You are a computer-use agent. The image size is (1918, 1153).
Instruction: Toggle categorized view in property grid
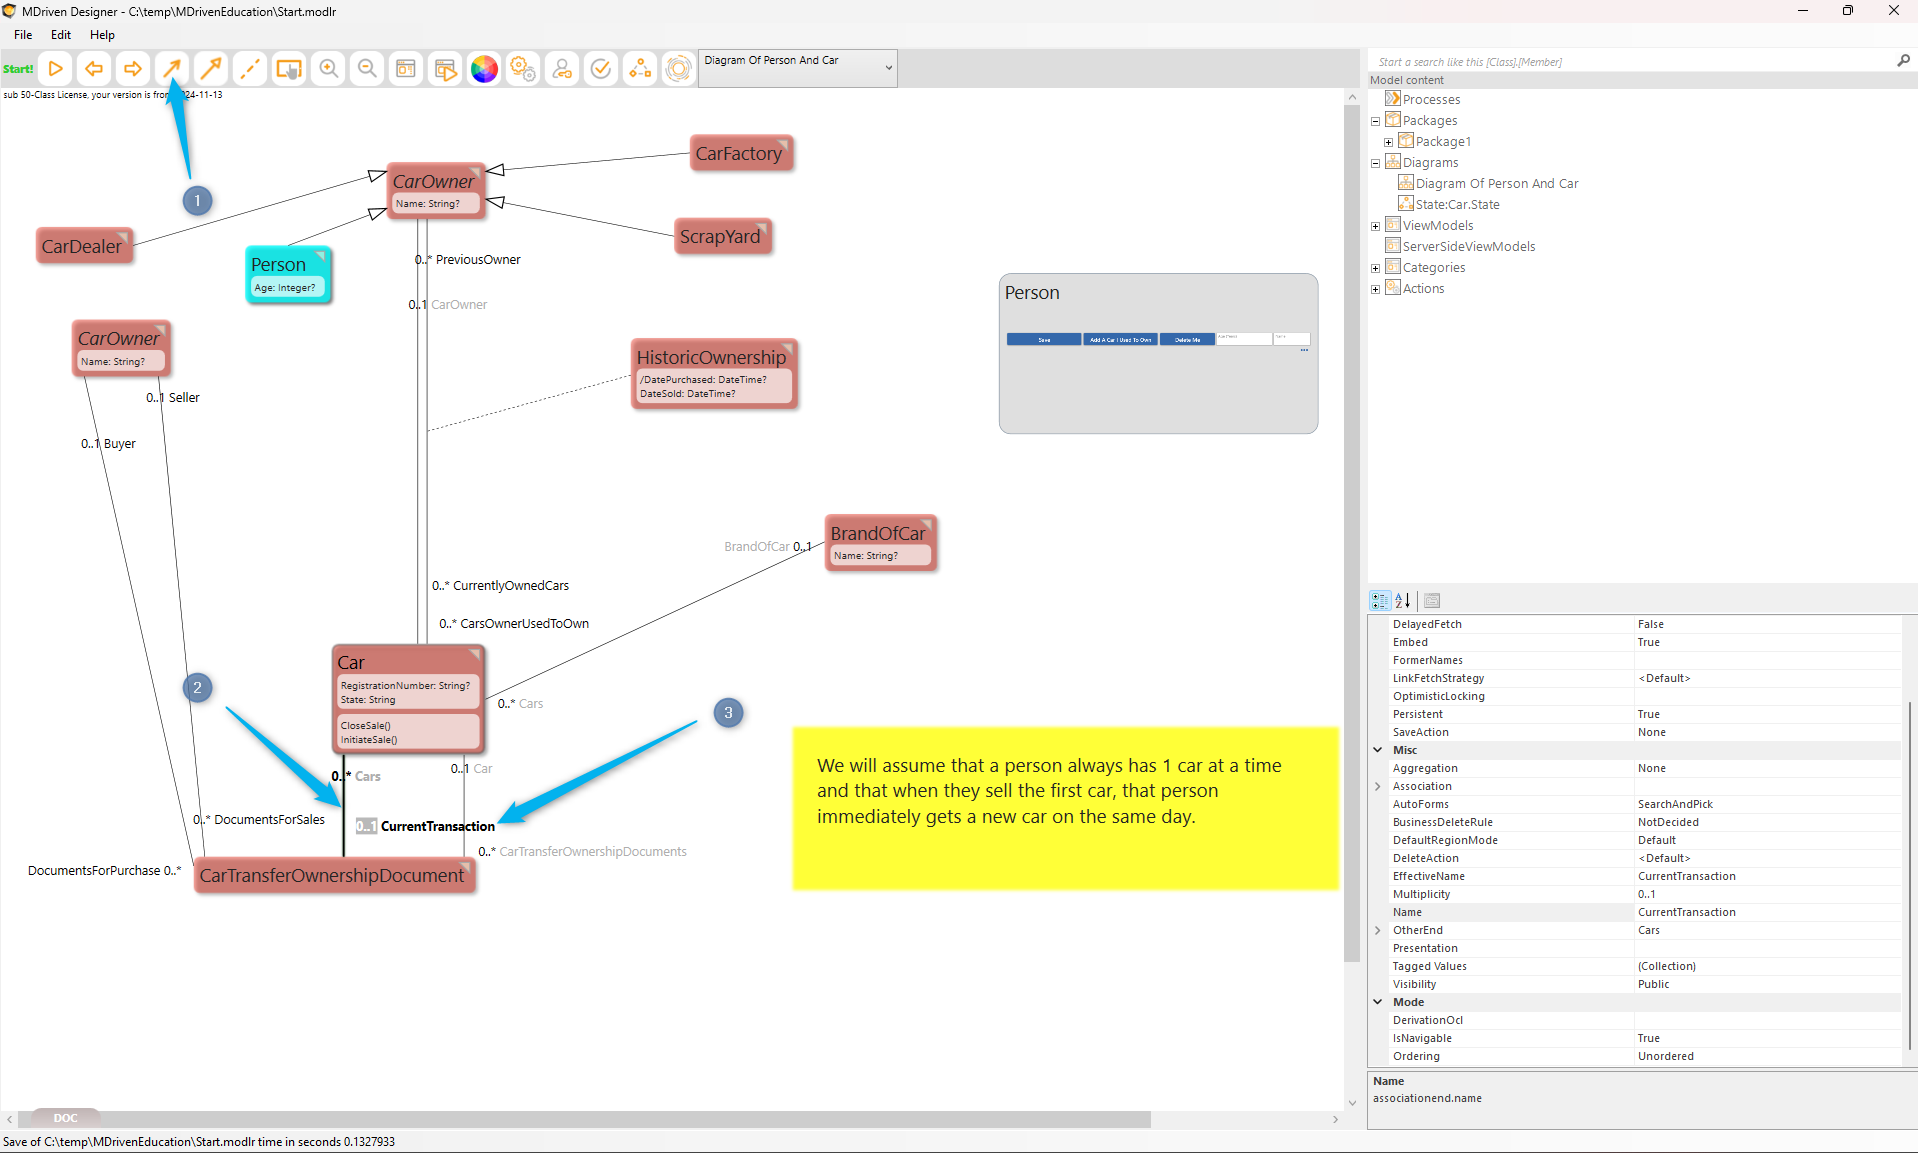click(x=1380, y=600)
